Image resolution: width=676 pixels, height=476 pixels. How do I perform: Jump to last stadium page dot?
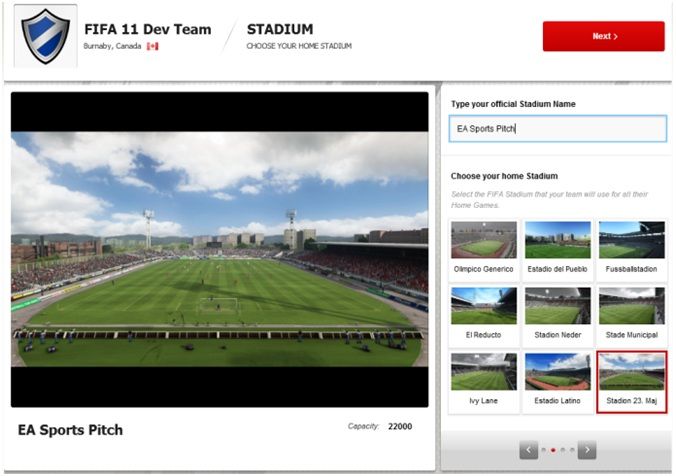pos(572,450)
